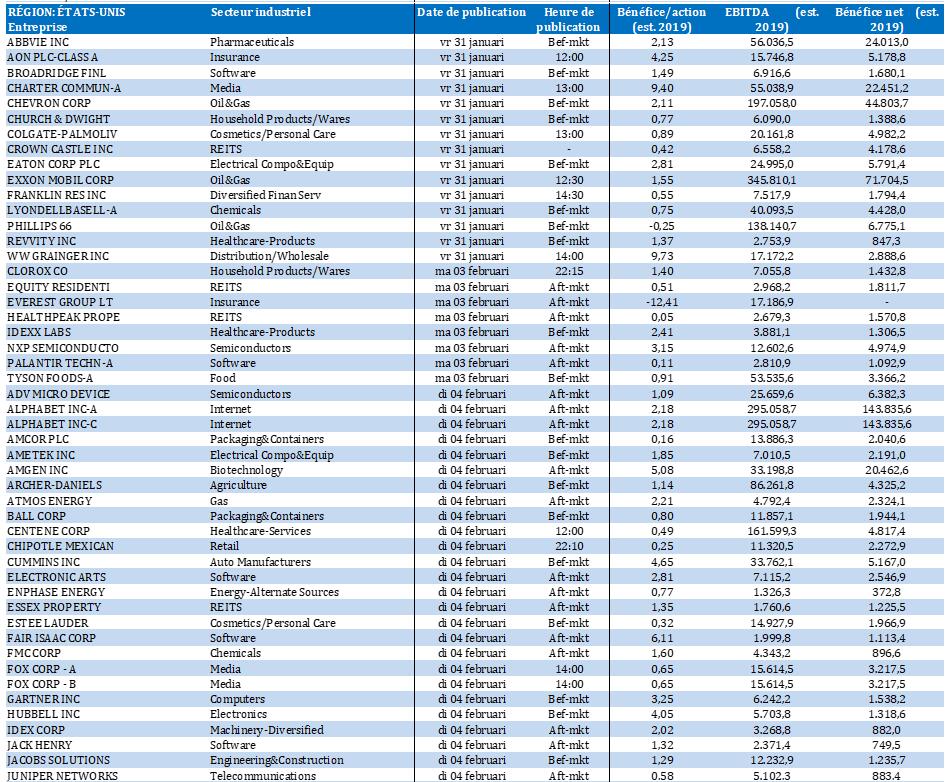This screenshot has height=782, width=948.
Task: Select the CHIPOTLE MEXICAN company cell
Action: [x=60, y=546]
